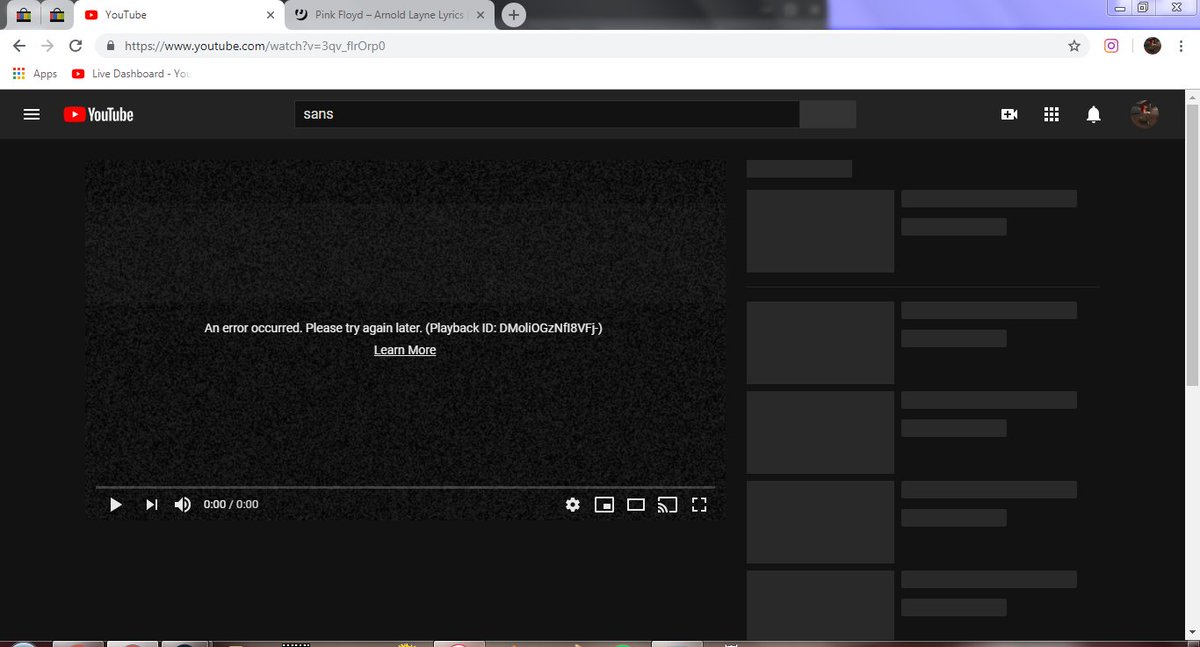This screenshot has width=1200, height=647.
Task: Click the video progress bar
Action: [x=405, y=487]
